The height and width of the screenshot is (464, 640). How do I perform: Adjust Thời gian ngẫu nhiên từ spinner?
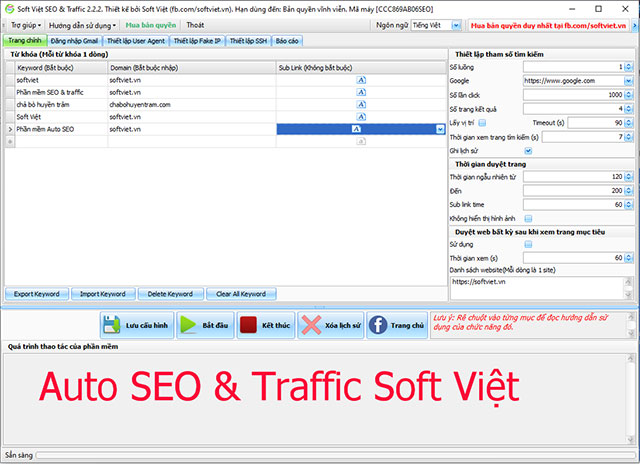pos(629,177)
